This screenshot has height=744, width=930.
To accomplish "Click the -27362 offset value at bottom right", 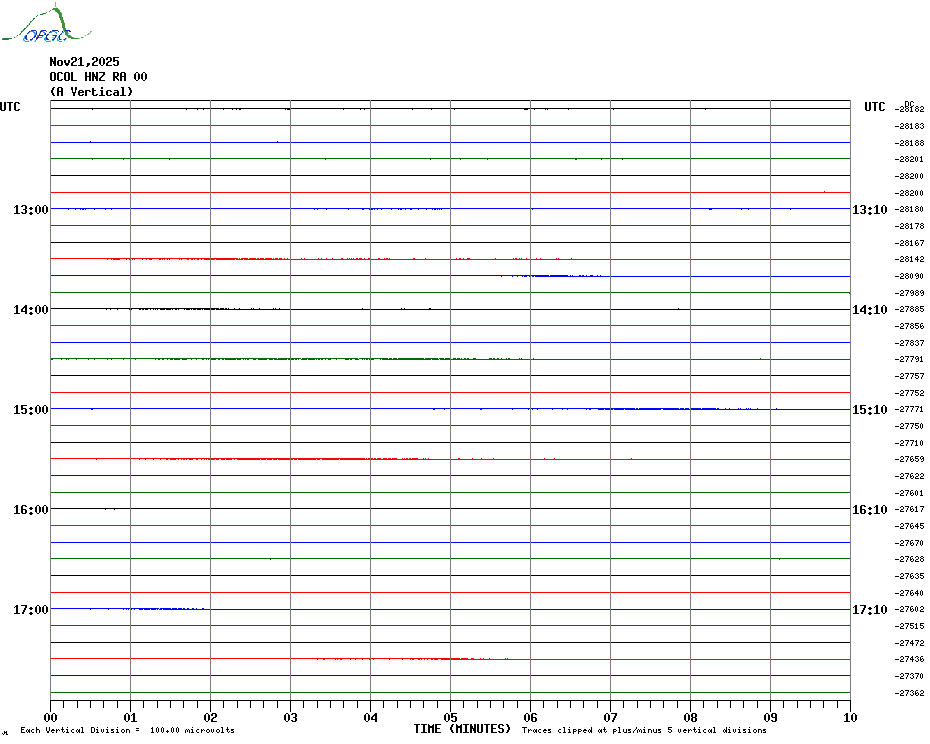I will [x=911, y=693].
